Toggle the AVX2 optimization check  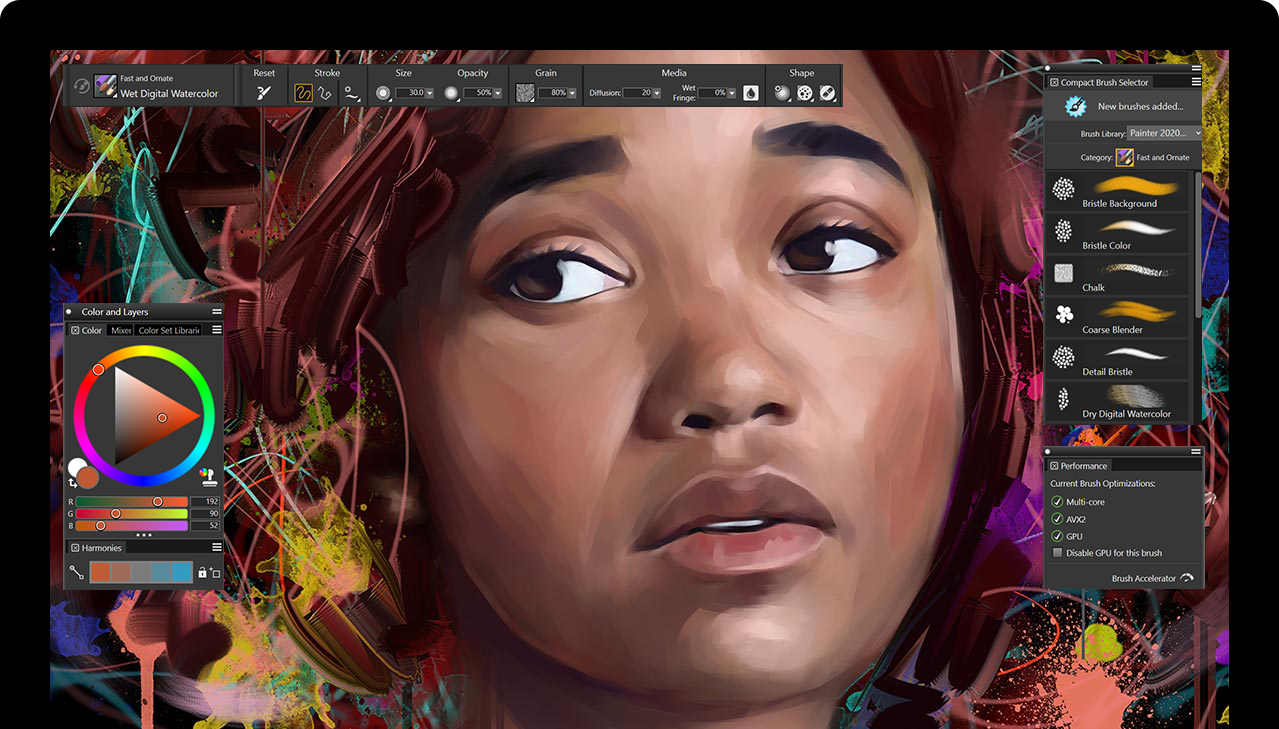point(1057,519)
